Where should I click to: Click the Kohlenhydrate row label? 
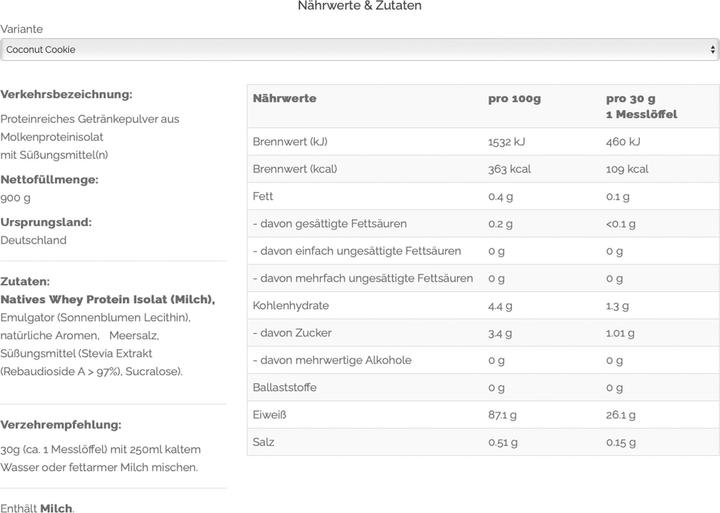click(x=291, y=306)
